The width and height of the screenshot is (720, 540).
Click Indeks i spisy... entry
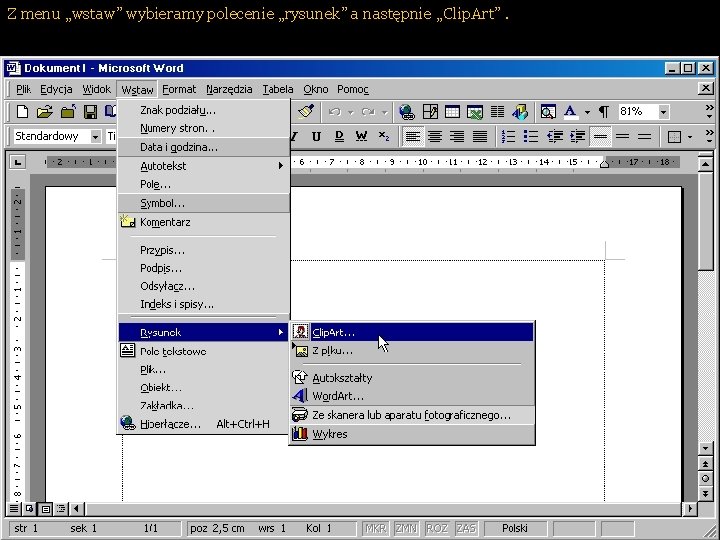(204, 304)
